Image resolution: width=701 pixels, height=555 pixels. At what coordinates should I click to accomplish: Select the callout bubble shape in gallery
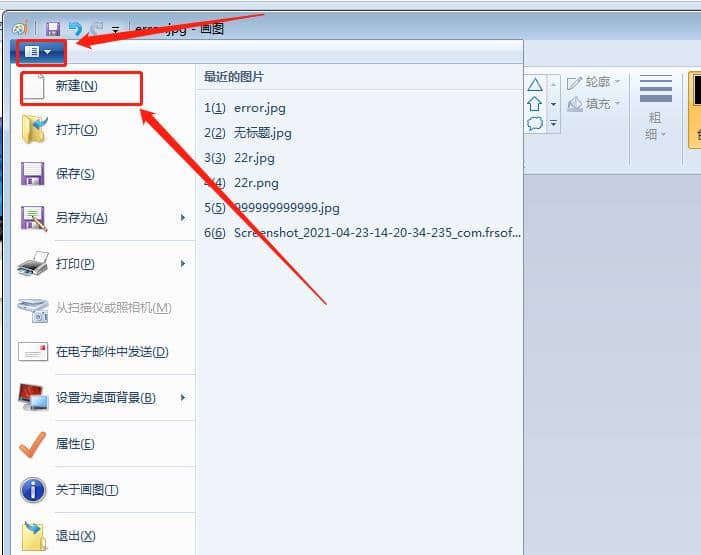click(x=535, y=123)
